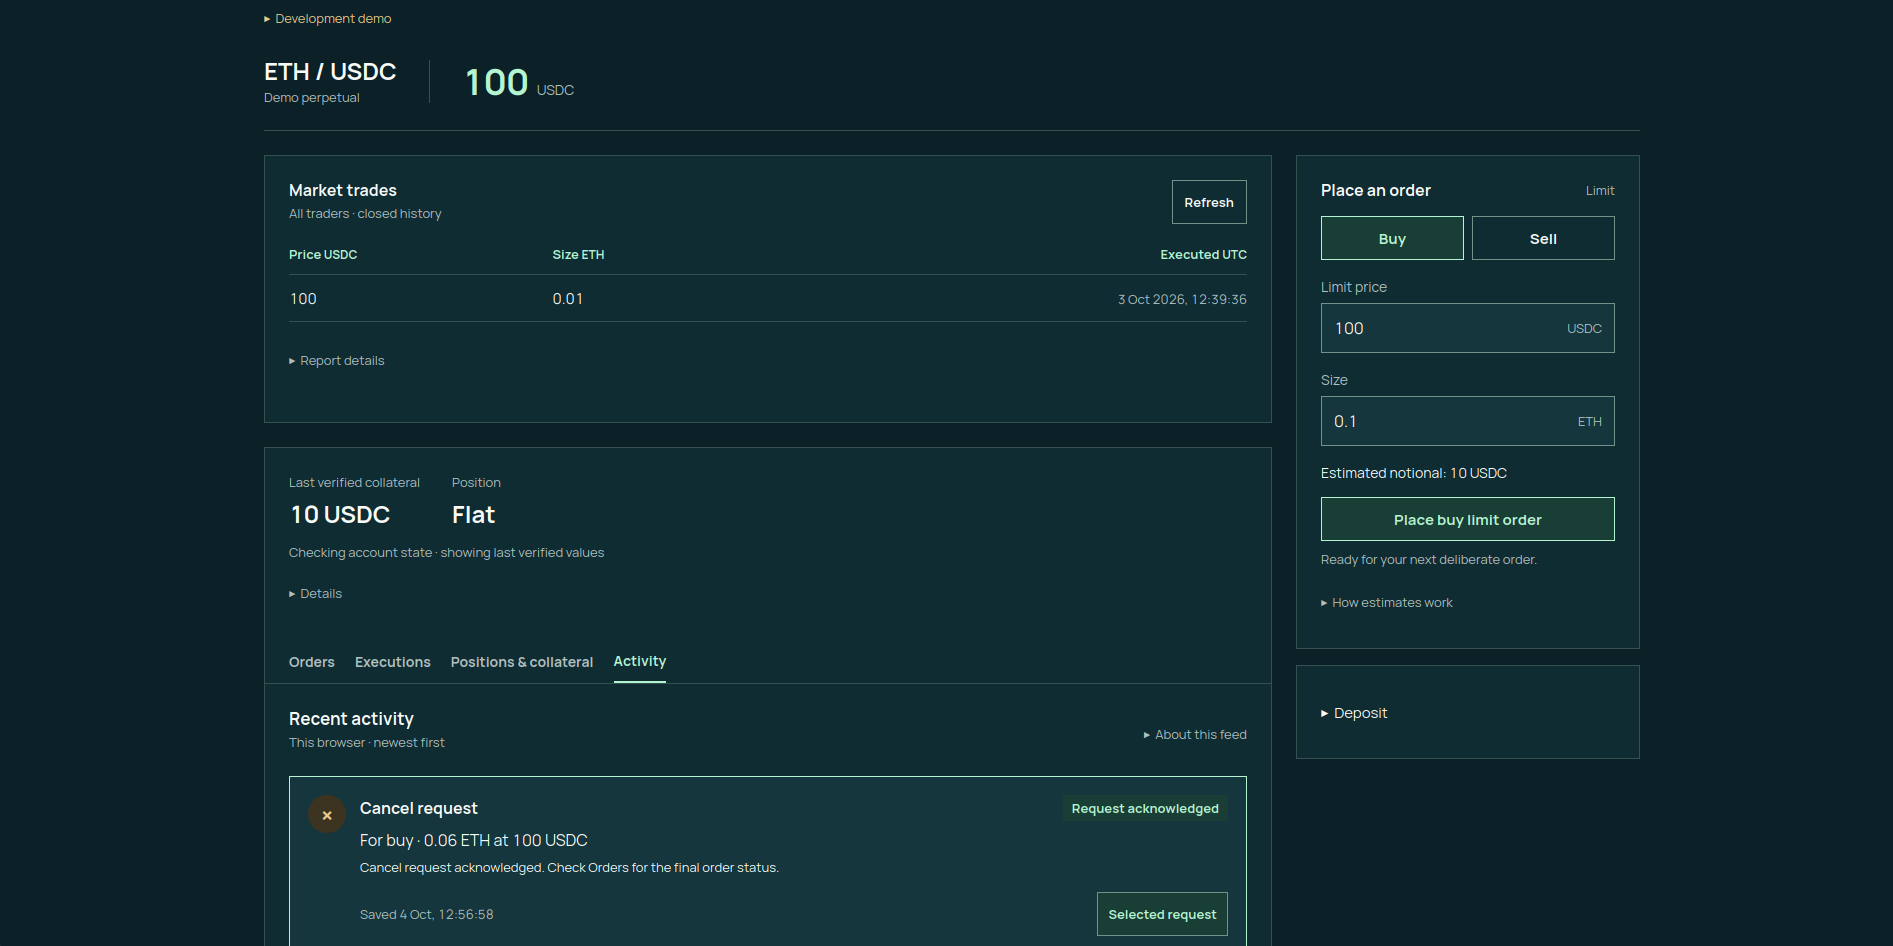The height and width of the screenshot is (946, 1893).
Task: Open the Orders tab
Action: [x=312, y=662]
